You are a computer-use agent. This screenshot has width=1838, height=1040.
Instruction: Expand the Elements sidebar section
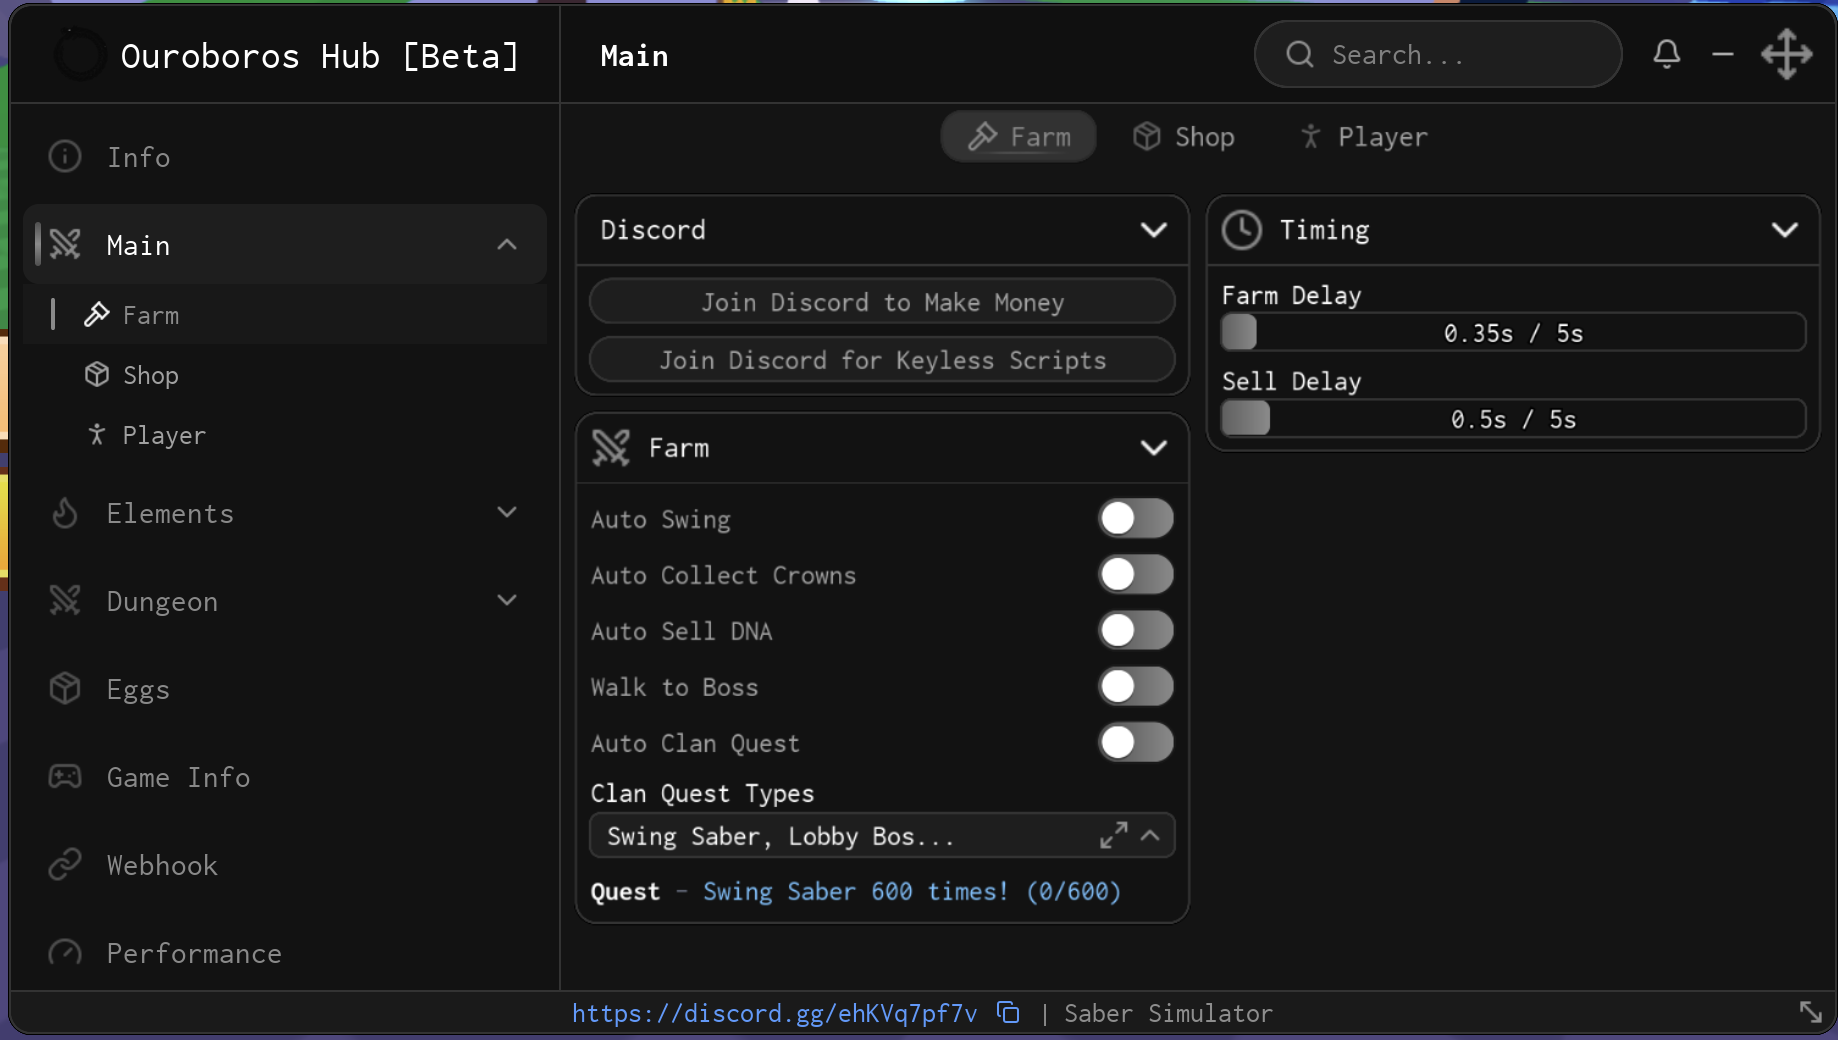tap(507, 512)
